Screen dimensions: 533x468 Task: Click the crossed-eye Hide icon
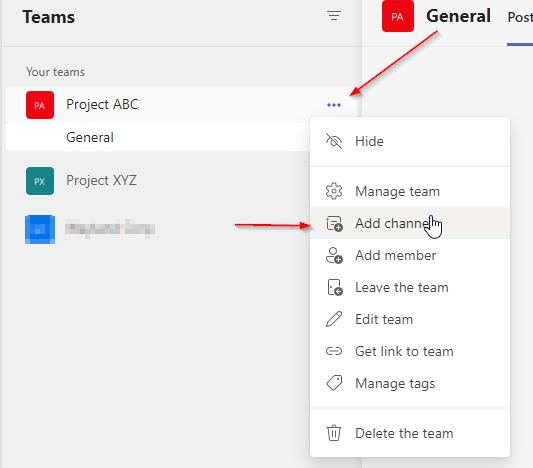(x=334, y=141)
